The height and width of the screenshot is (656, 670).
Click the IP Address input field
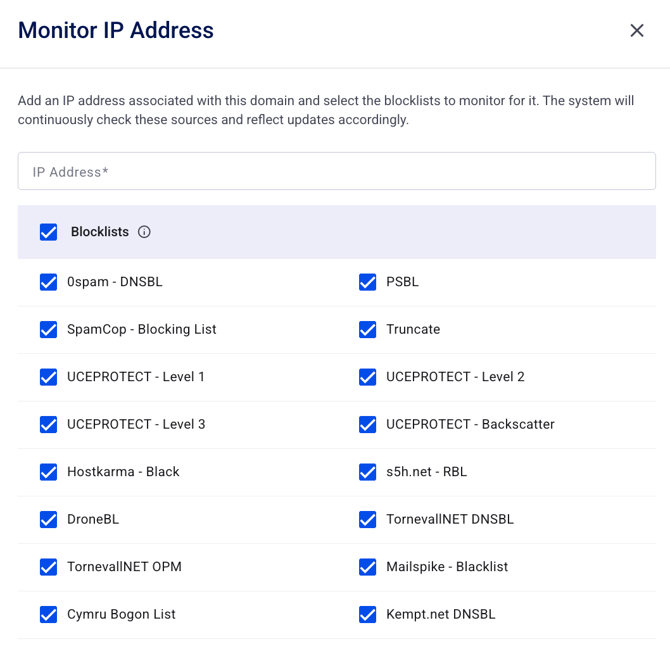tap(336, 171)
